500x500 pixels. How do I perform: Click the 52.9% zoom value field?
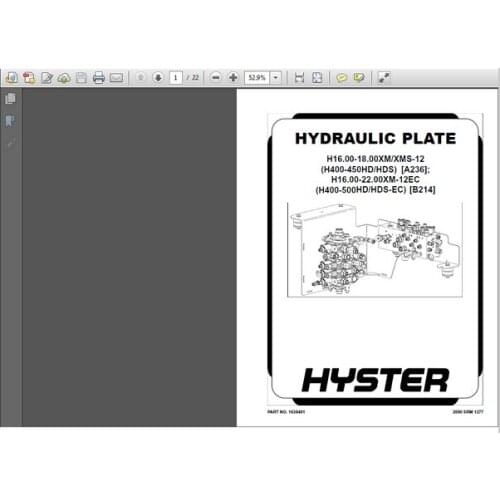coord(257,78)
